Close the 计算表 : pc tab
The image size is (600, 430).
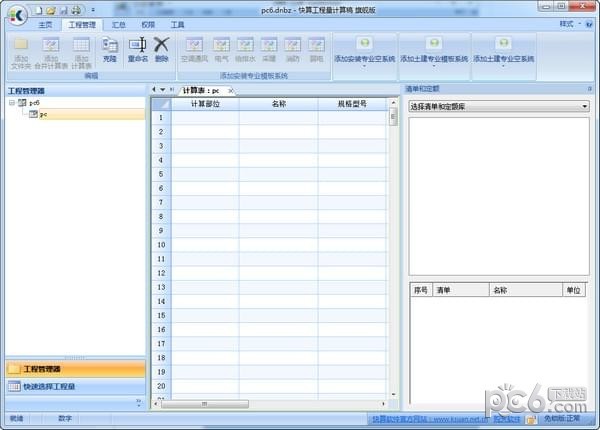pyautogui.click(x=231, y=91)
